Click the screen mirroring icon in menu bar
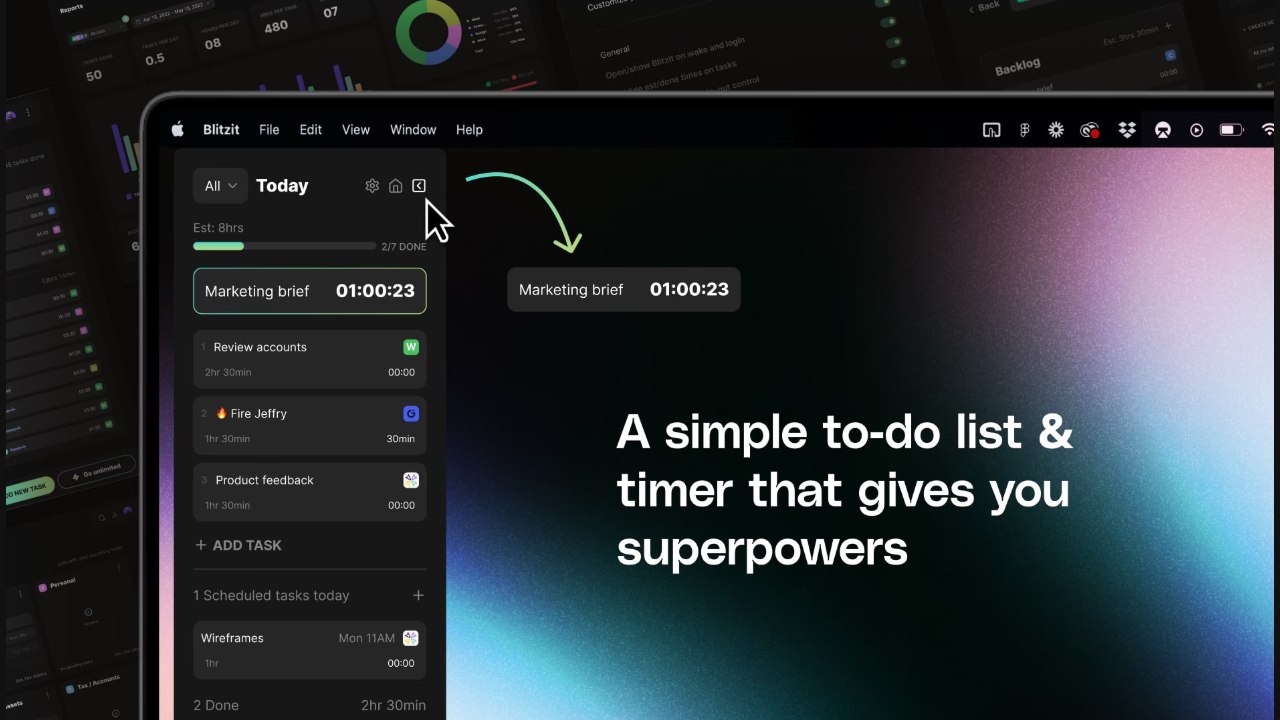This screenshot has width=1280, height=720. pos(992,130)
